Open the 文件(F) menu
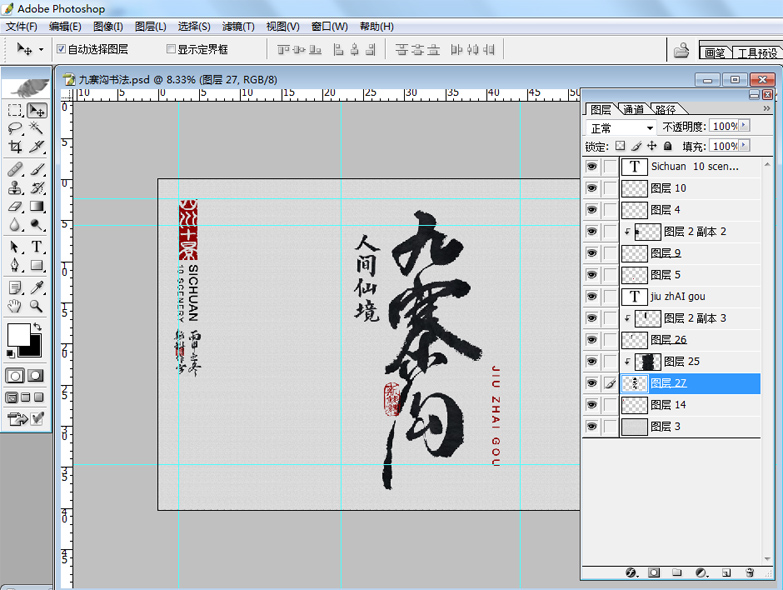 coord(21,26)
